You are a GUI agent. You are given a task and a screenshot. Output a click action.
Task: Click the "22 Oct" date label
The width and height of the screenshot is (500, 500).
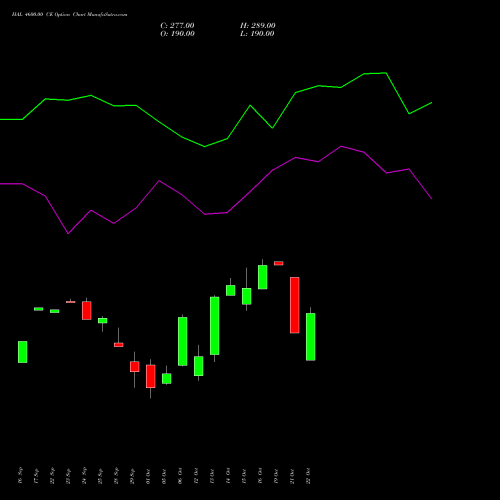[x=308, y=476]
